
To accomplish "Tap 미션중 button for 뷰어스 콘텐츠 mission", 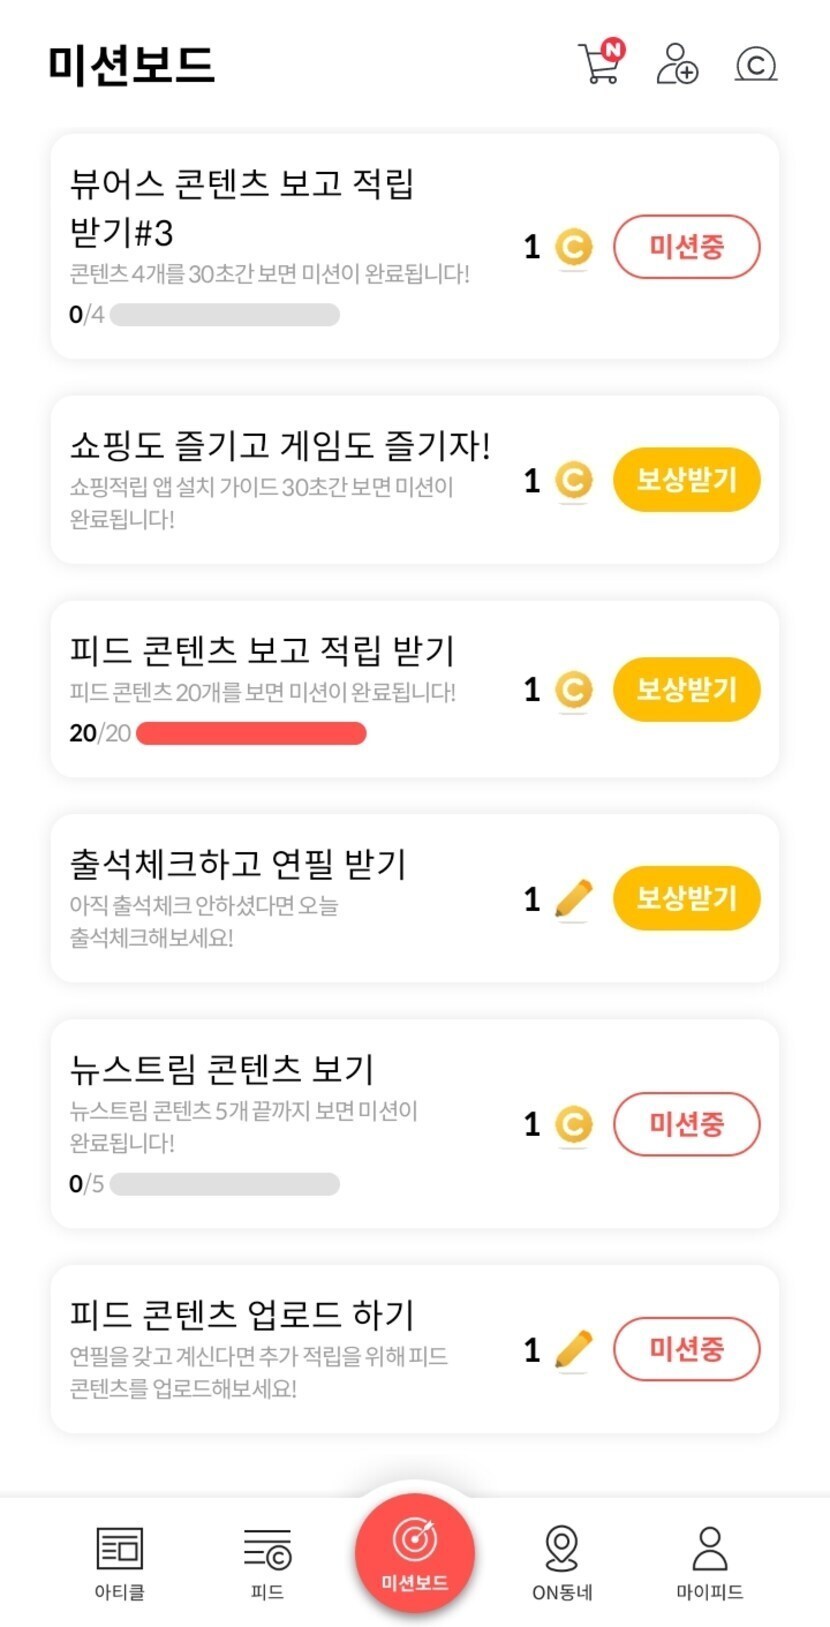I will [x=686, y=246].
